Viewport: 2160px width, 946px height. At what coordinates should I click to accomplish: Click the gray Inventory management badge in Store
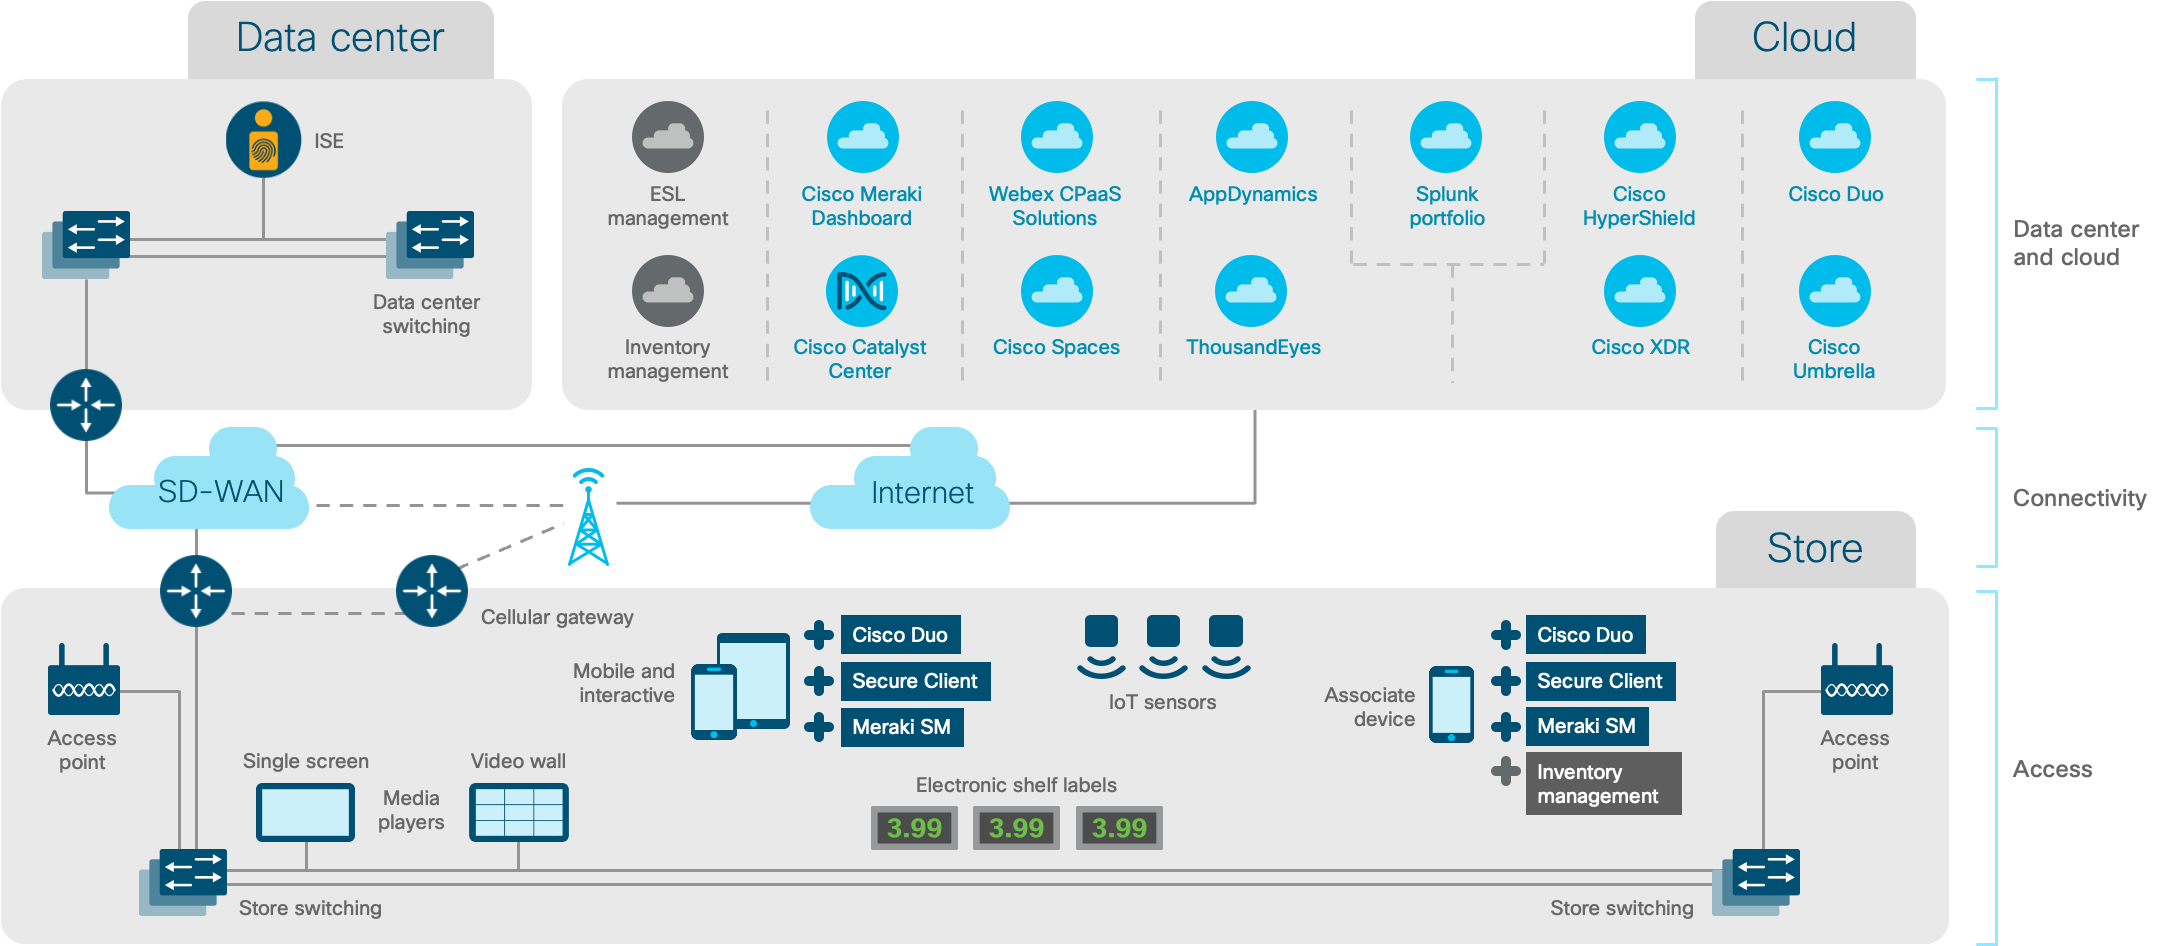point(1603,784)
